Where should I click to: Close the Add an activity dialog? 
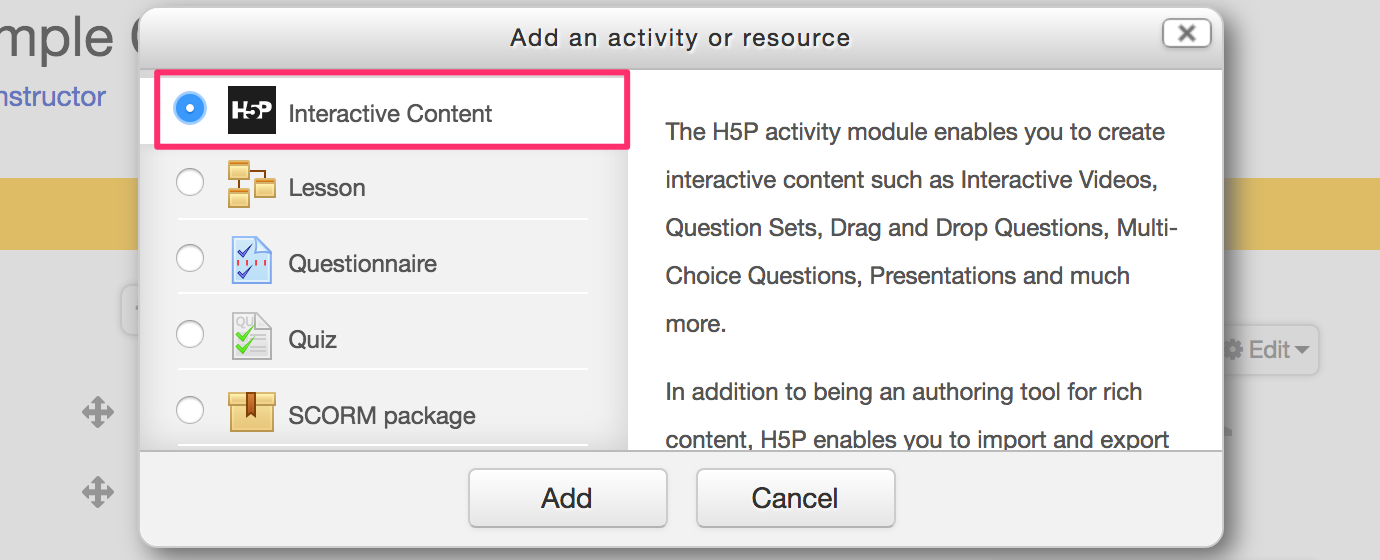(1186, 33)
